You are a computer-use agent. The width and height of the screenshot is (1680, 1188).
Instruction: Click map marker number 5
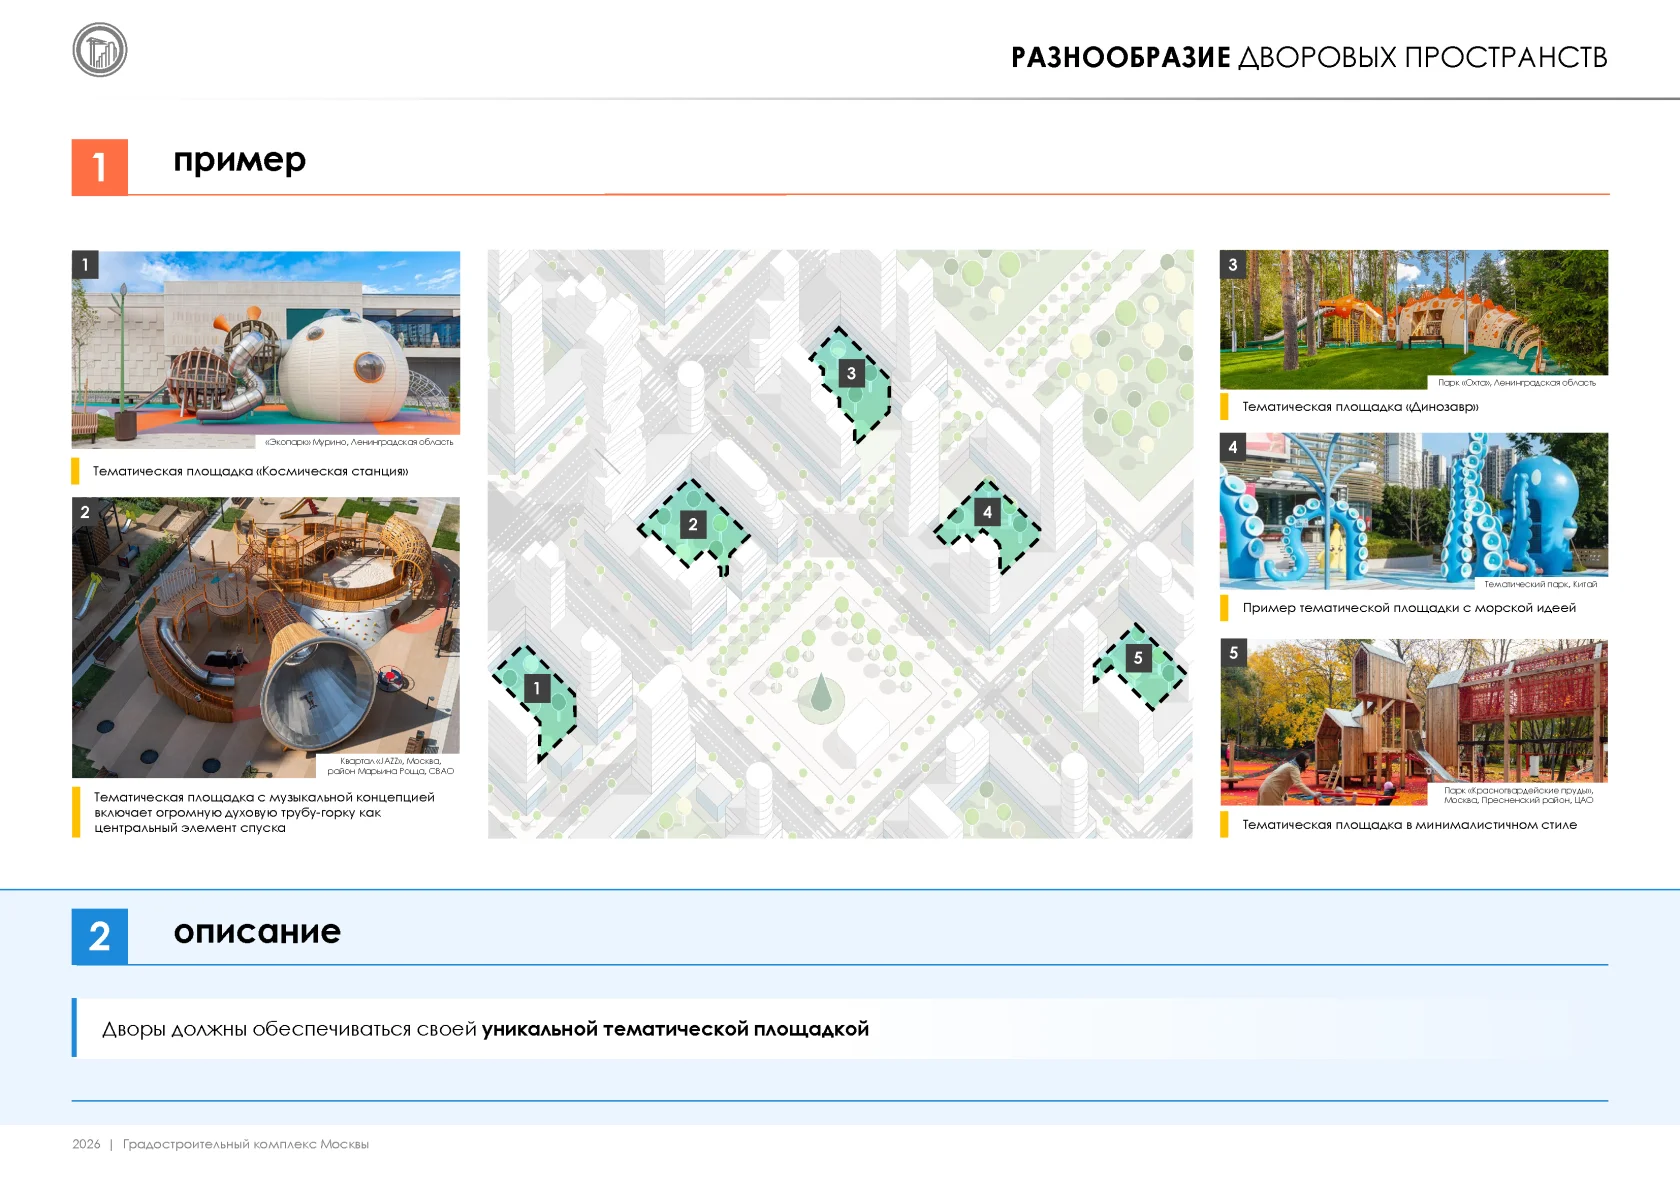pos(1138,658)
